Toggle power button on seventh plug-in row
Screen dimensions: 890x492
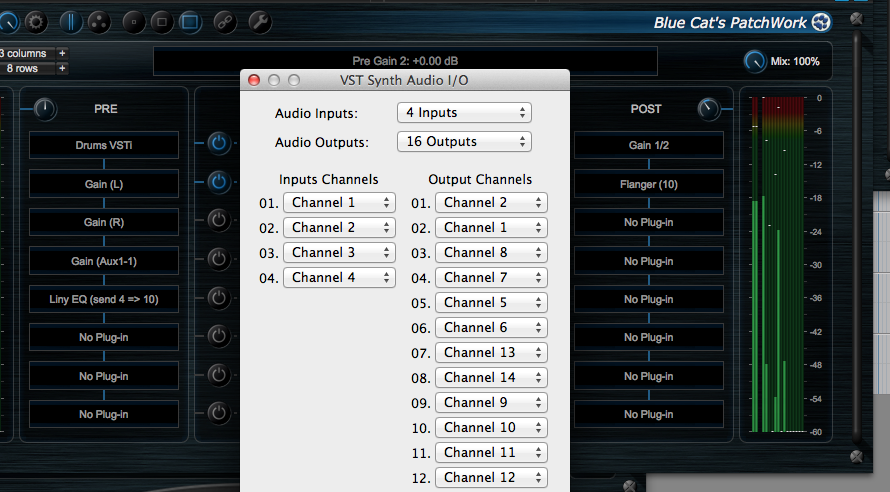tap(219, 375)
